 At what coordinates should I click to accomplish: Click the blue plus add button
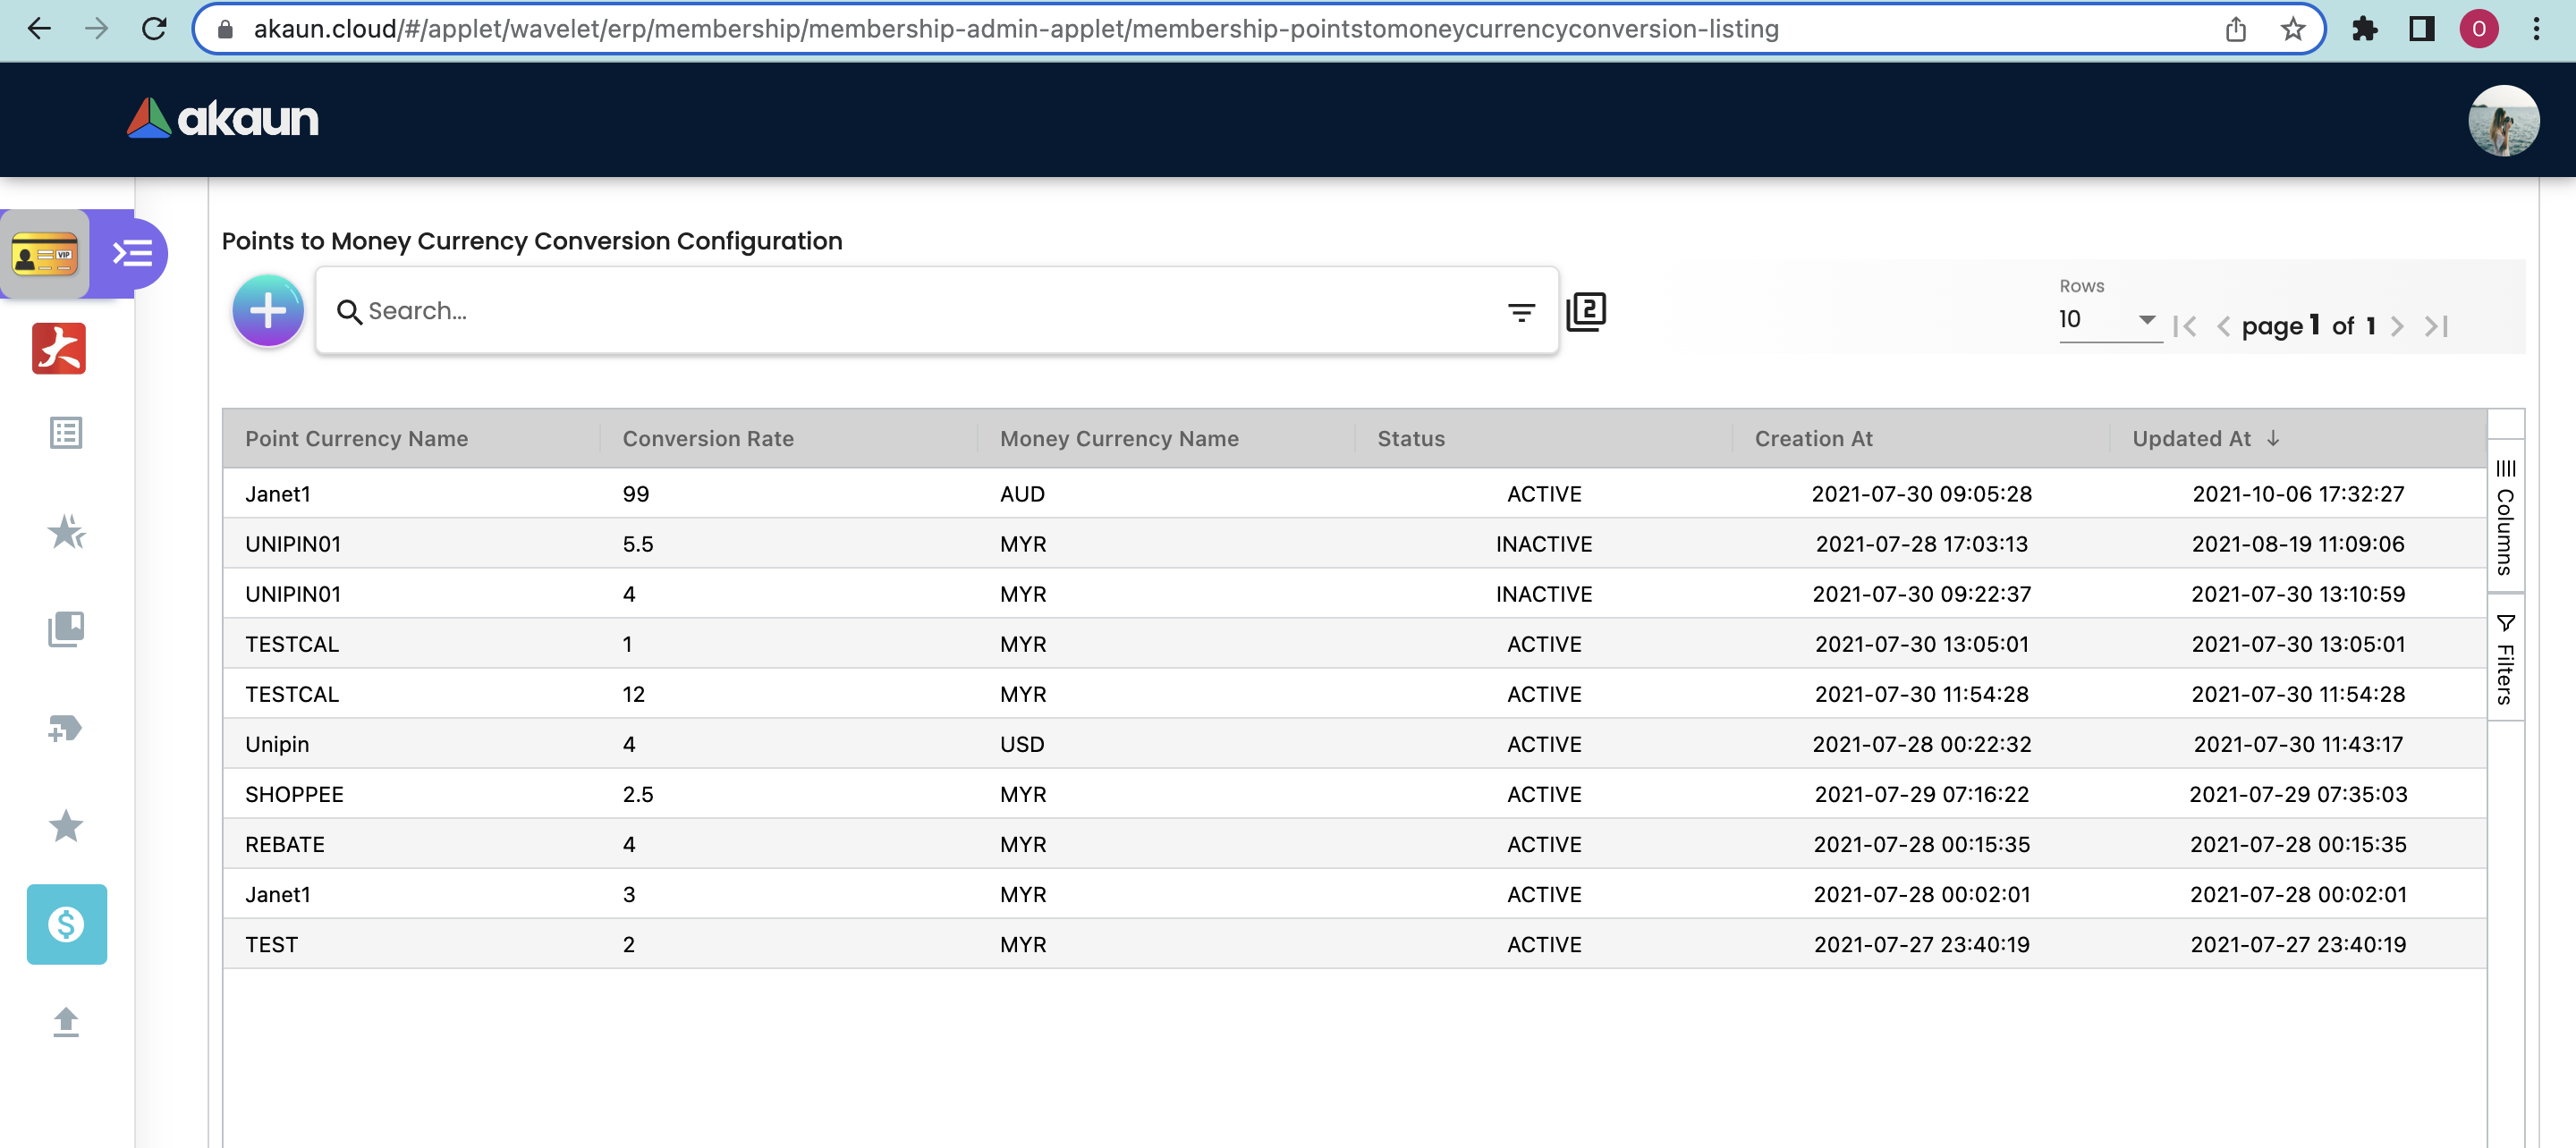[x=267, y=311]
